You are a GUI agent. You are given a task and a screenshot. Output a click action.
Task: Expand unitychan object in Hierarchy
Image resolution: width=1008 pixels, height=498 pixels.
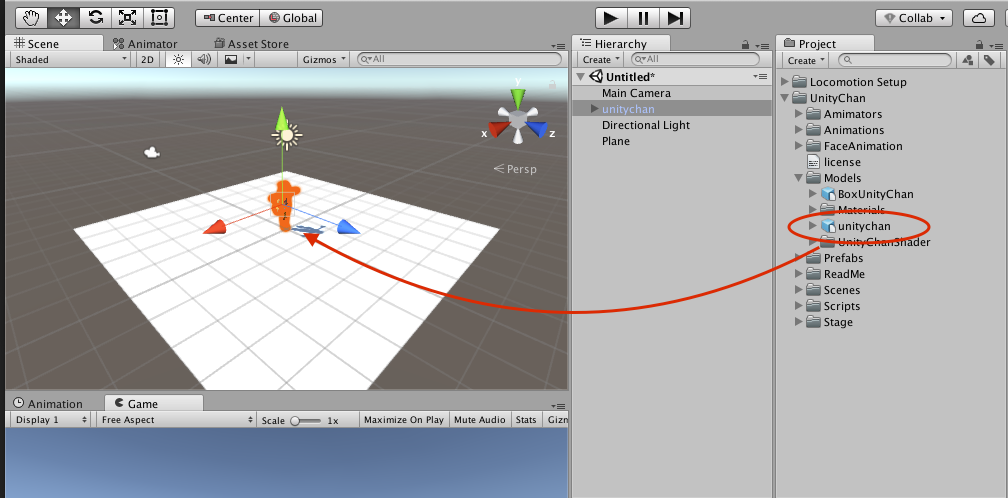click(595, 109)
